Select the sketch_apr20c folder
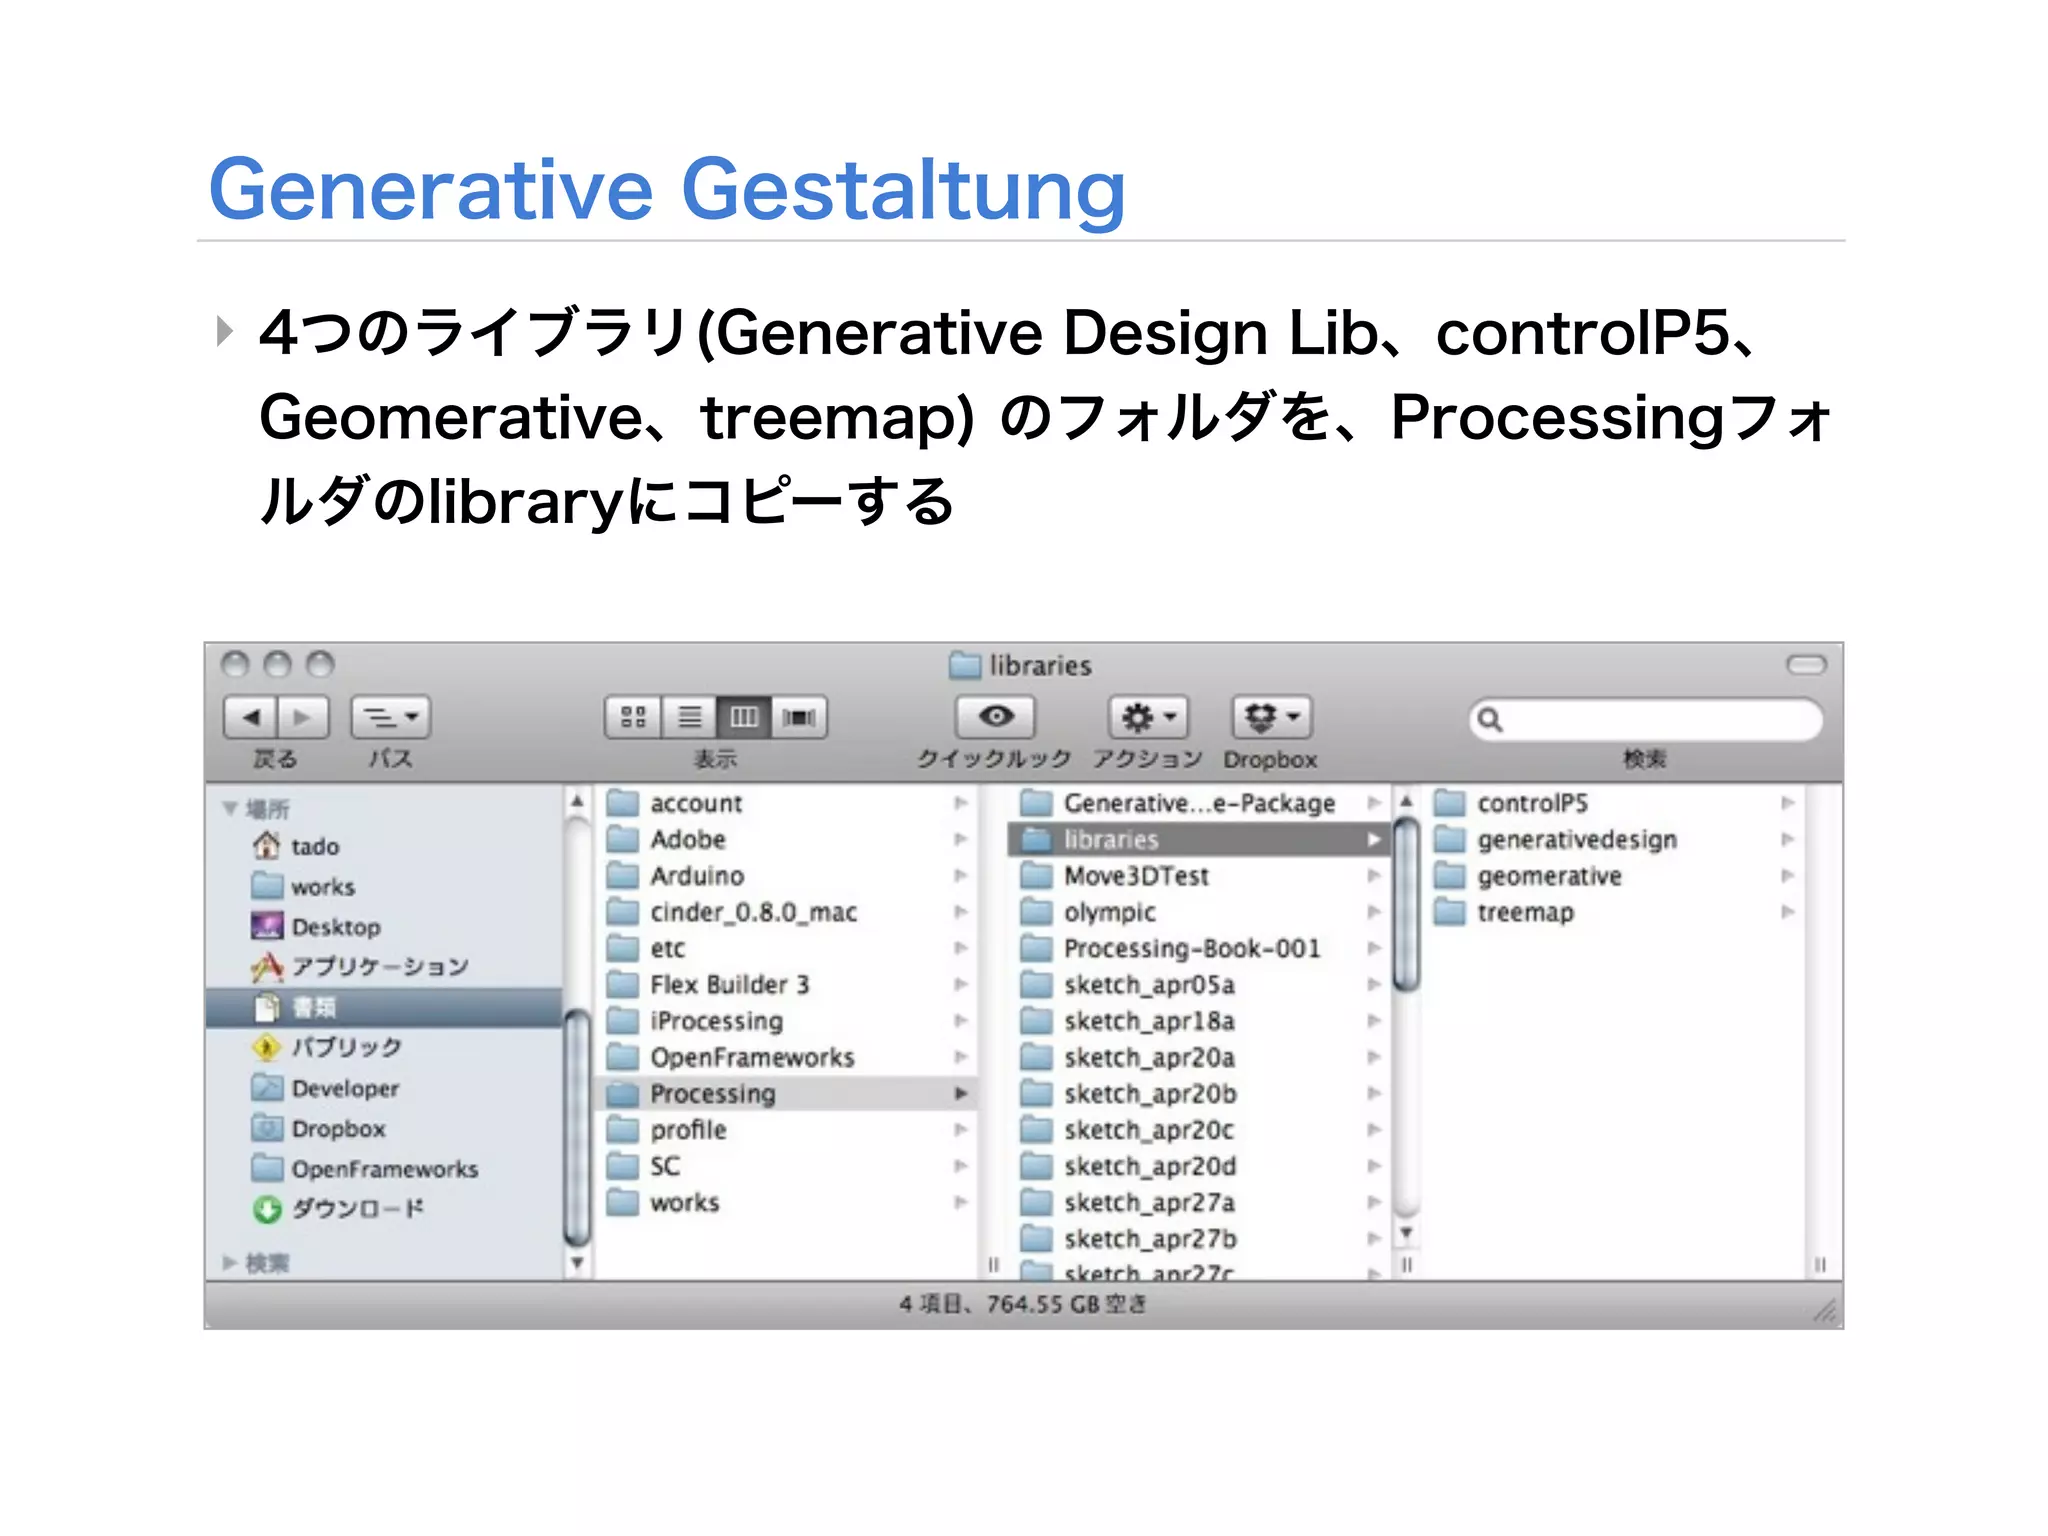This screenshot has width=2048, height=1536. tap(1199, 1130)
